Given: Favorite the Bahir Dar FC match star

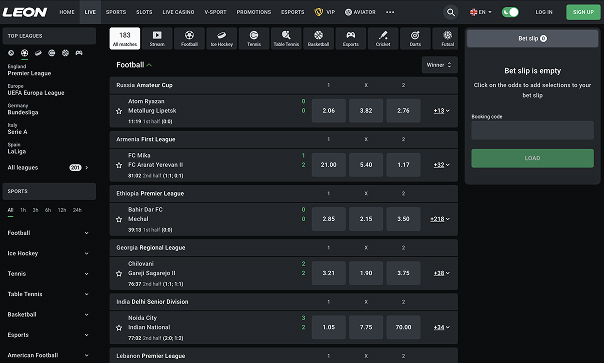Looking at the screenshot, I should [x=119, y=219].
